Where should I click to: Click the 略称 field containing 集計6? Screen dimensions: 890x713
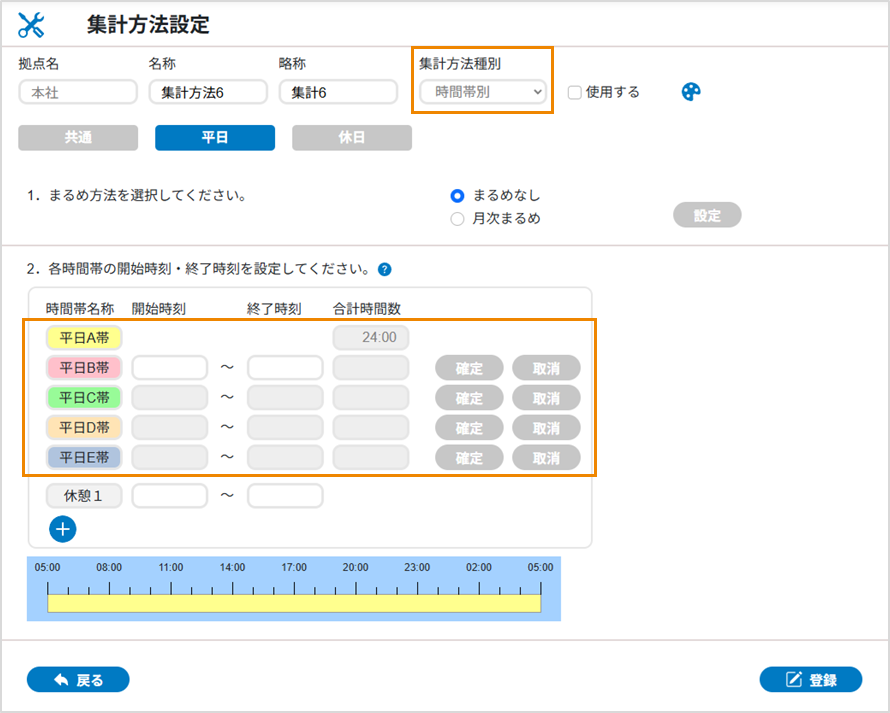[x=338, y=91]
